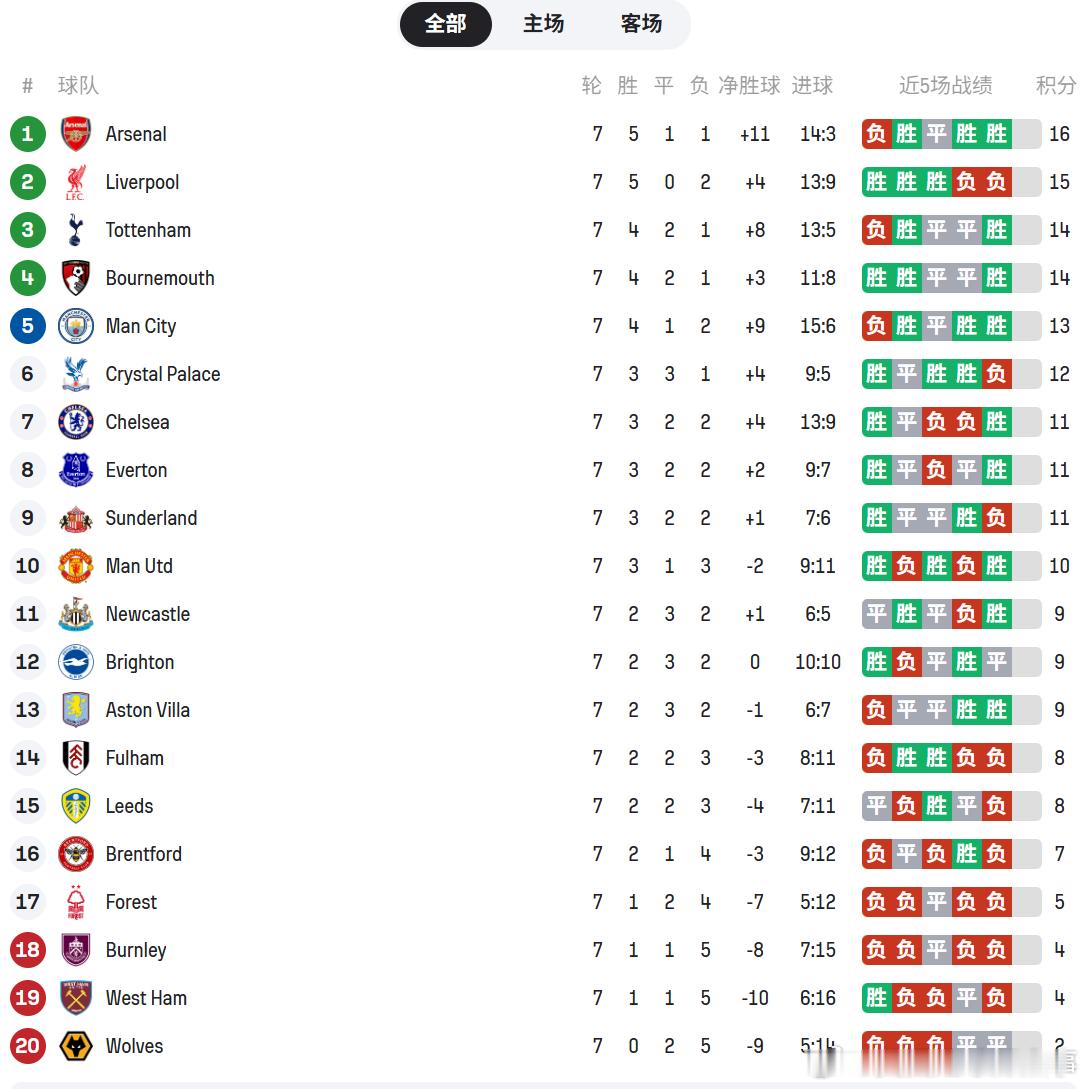This screenshot has height=1089, width=1088.
Task: Click the Brentford bee crest icon
Action: (76, 854)
